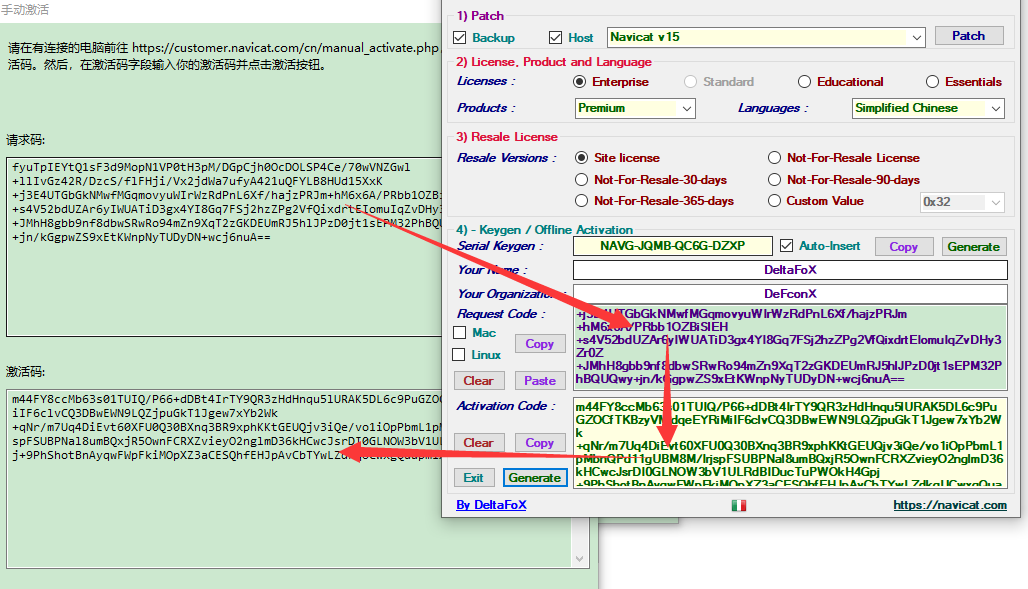Toggle the Backup checkbox

[460, 37]
